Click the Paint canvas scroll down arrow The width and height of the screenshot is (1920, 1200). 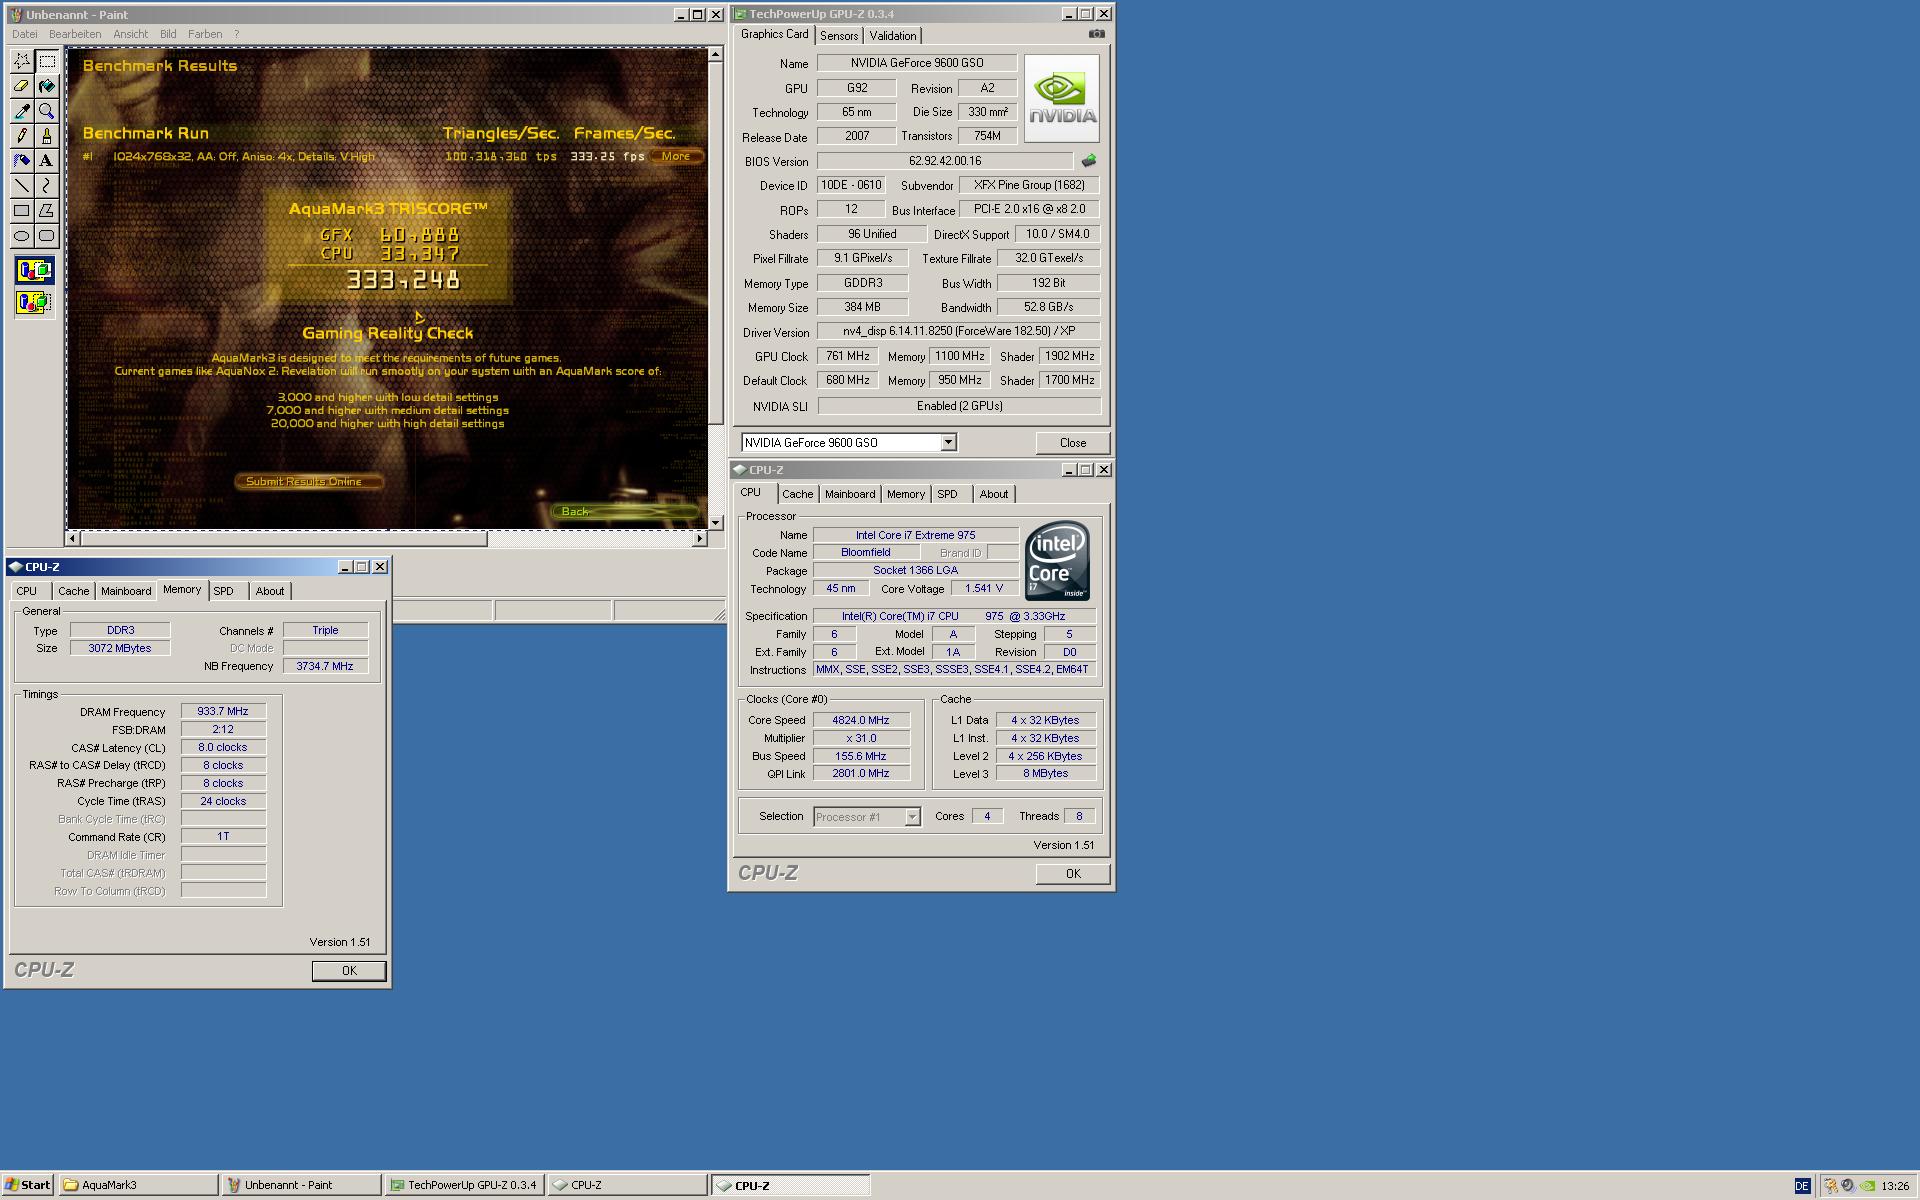click(x=715, y=523)
